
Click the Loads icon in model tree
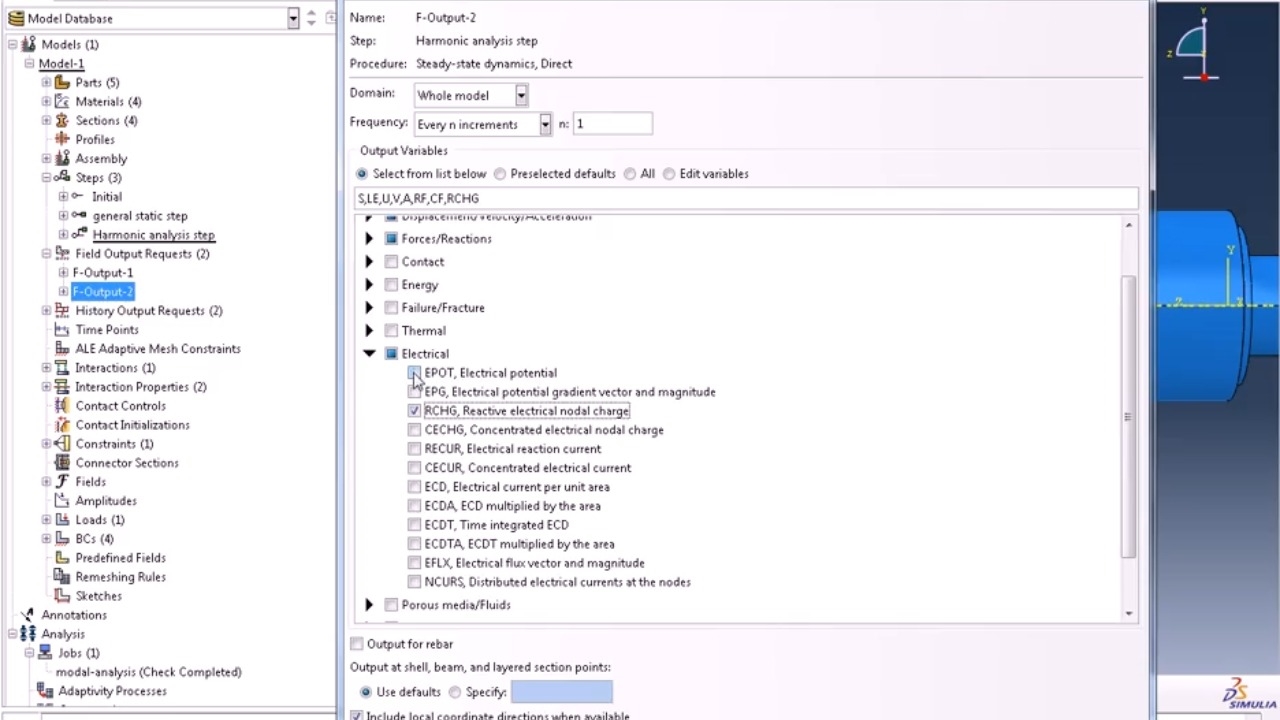[62, 520]
